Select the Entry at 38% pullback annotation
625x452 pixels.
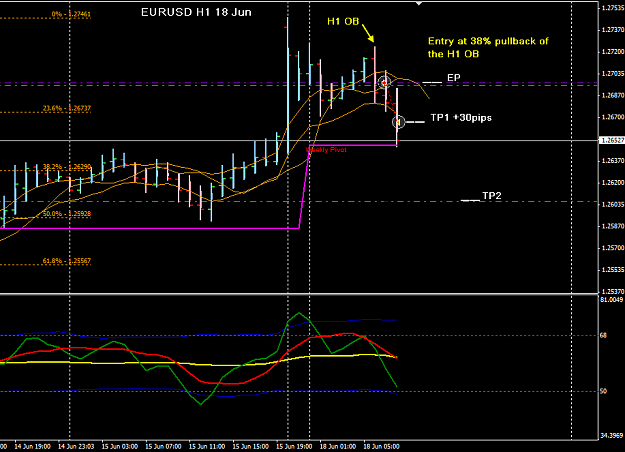click(x=488, y=47)
